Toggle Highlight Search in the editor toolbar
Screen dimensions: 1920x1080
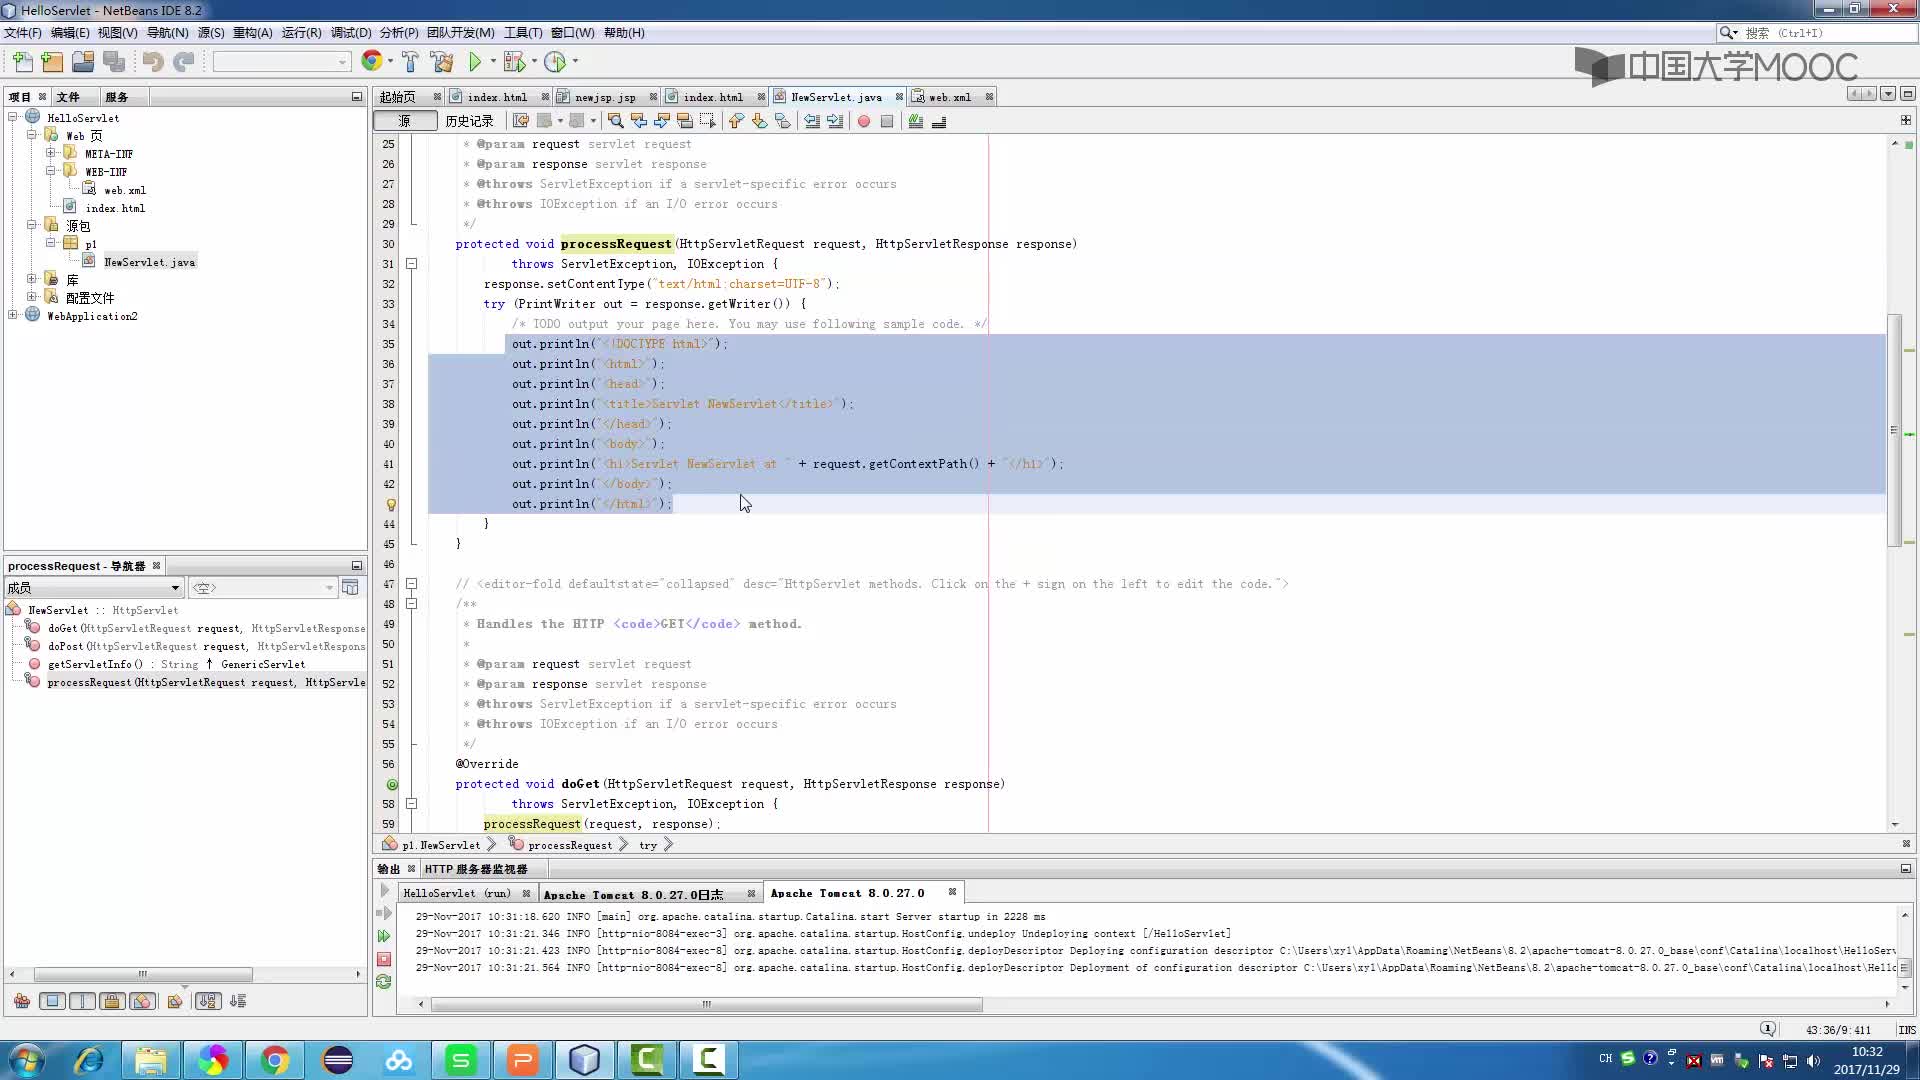pyautogui.click(x=685, y=121)
